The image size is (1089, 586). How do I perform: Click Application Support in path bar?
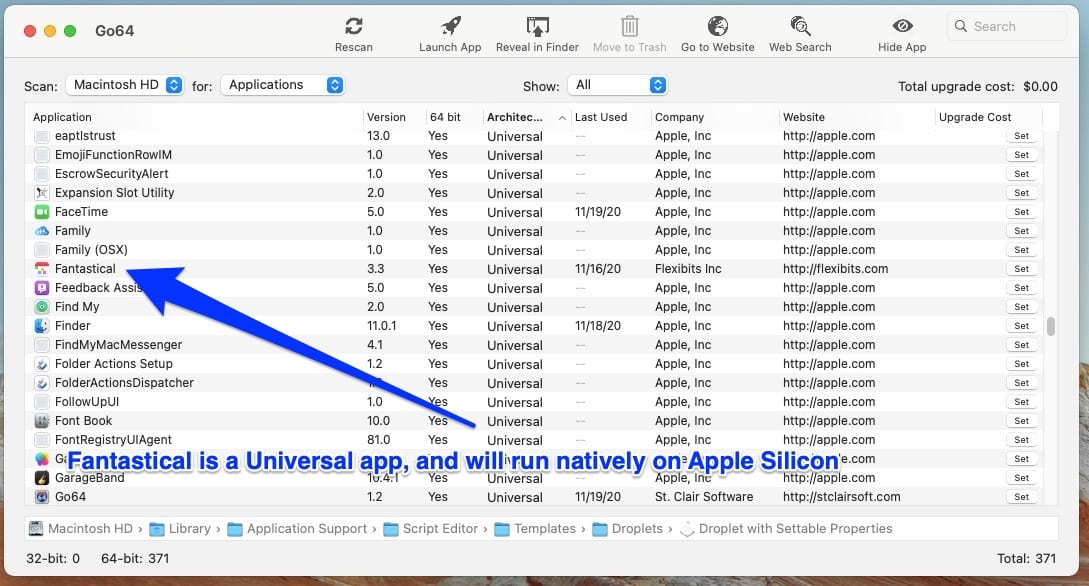click(x=297, y=528)
